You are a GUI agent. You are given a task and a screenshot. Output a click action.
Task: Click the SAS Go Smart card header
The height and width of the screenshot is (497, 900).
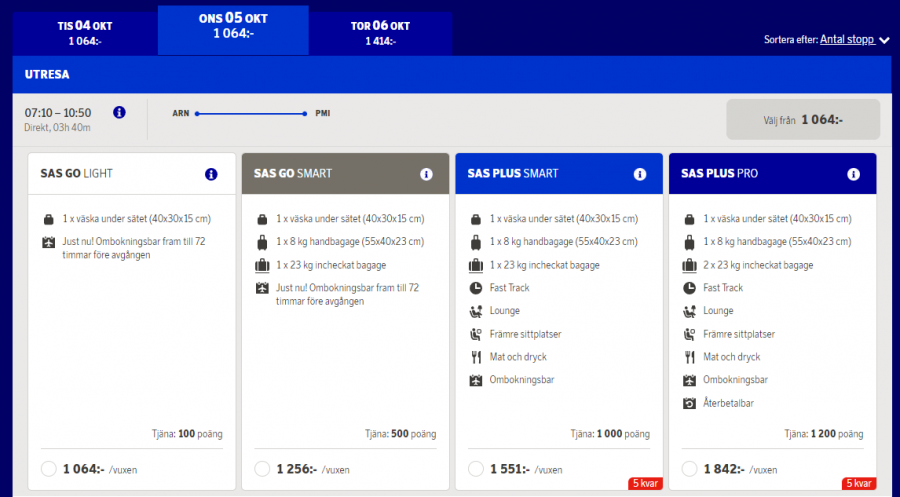pos(330,174)
